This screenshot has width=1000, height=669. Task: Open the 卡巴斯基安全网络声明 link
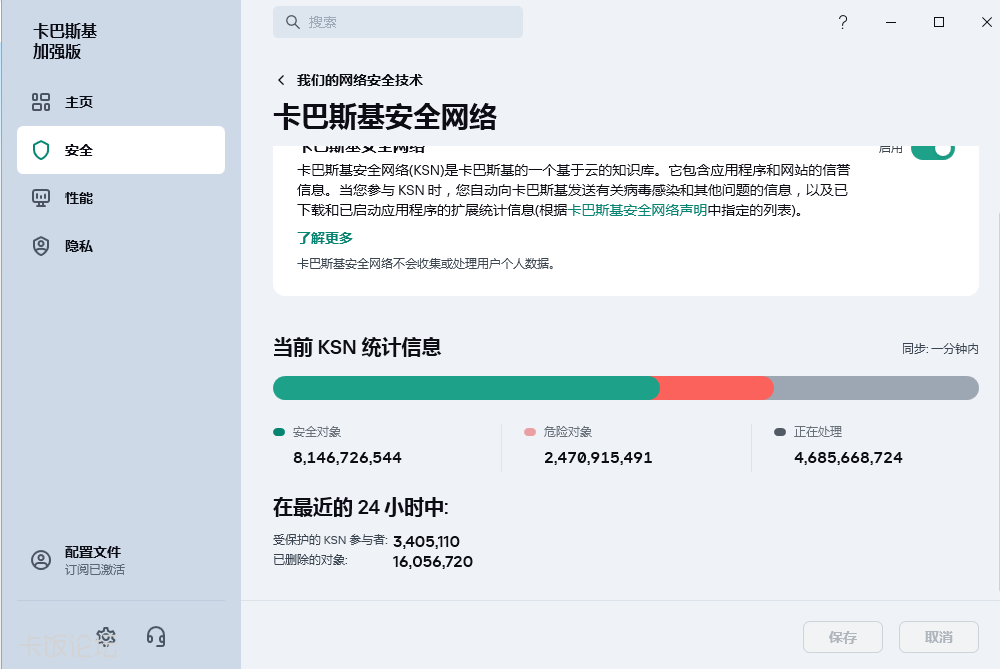638,211
